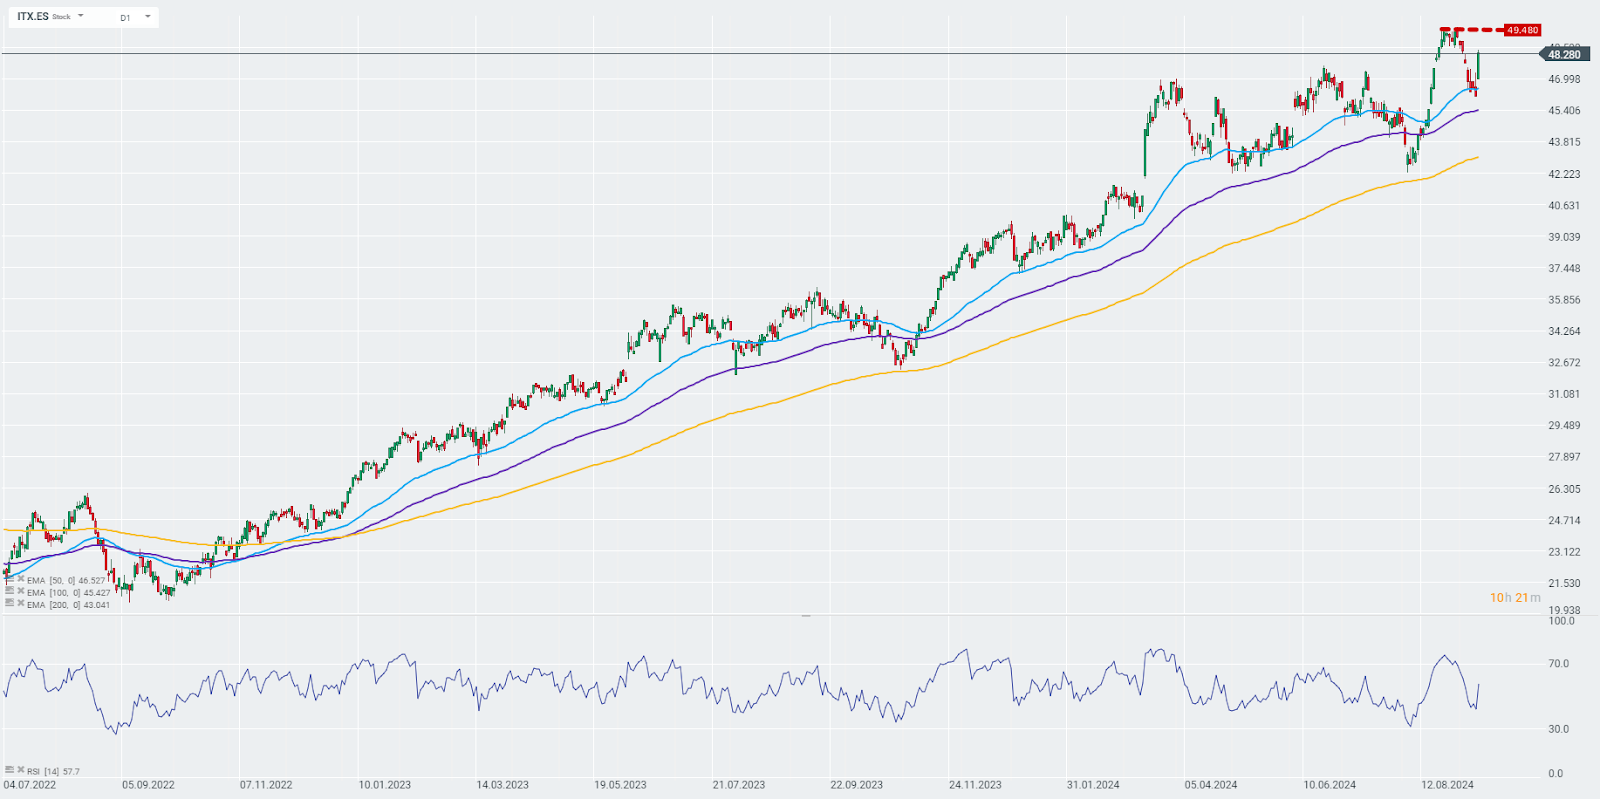Click the 07.11.2022 date label

(x=266, y=785)
